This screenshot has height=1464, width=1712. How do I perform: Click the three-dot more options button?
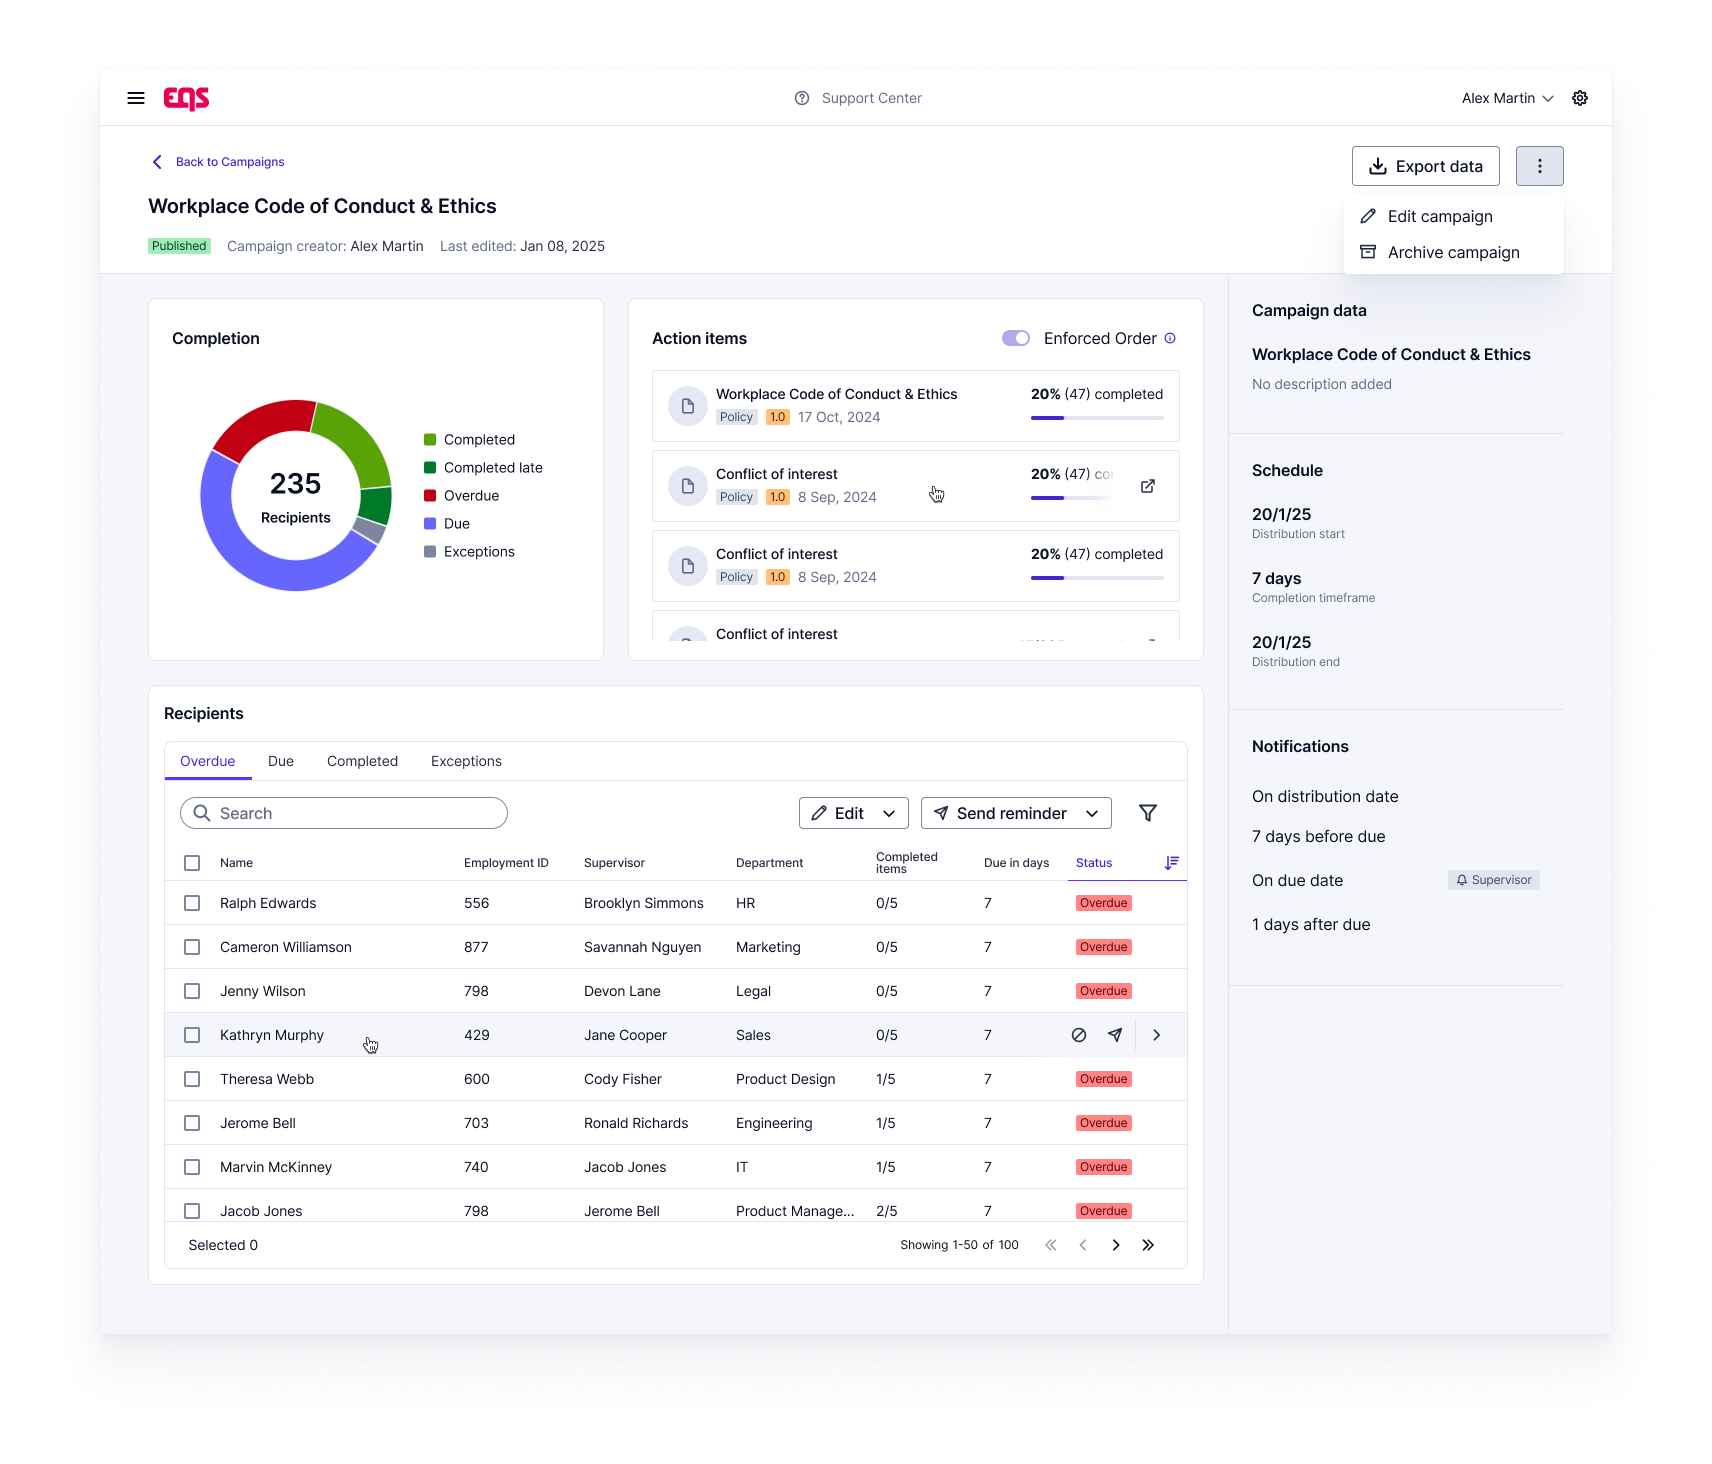[1540, 166]
